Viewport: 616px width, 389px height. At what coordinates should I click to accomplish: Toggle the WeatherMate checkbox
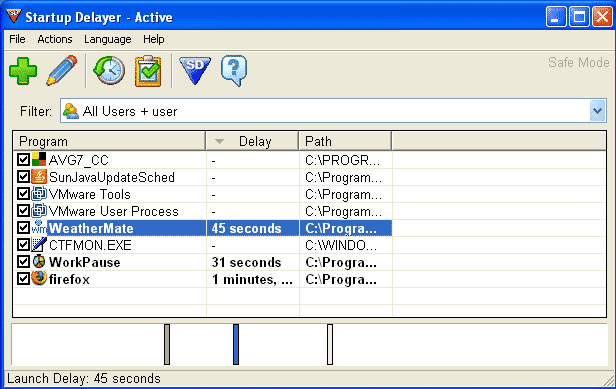24,228
